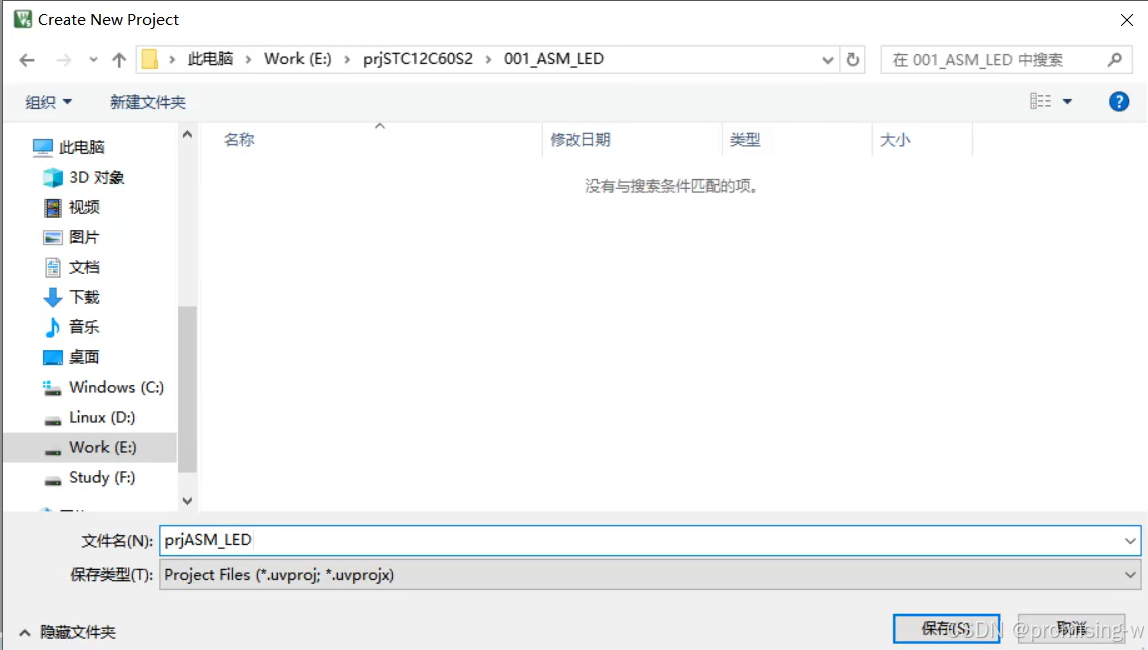Screen dimensions: 1148x650
Task: Click the Windows (C:) drive icon
Action: pos(51,388)
